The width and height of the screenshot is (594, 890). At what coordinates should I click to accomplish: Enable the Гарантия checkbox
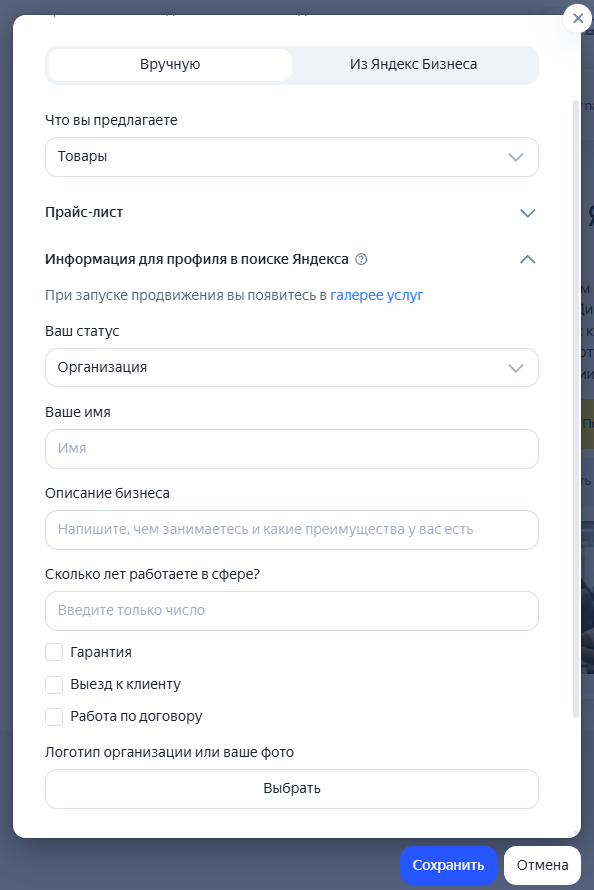click(x=54, y=652)
